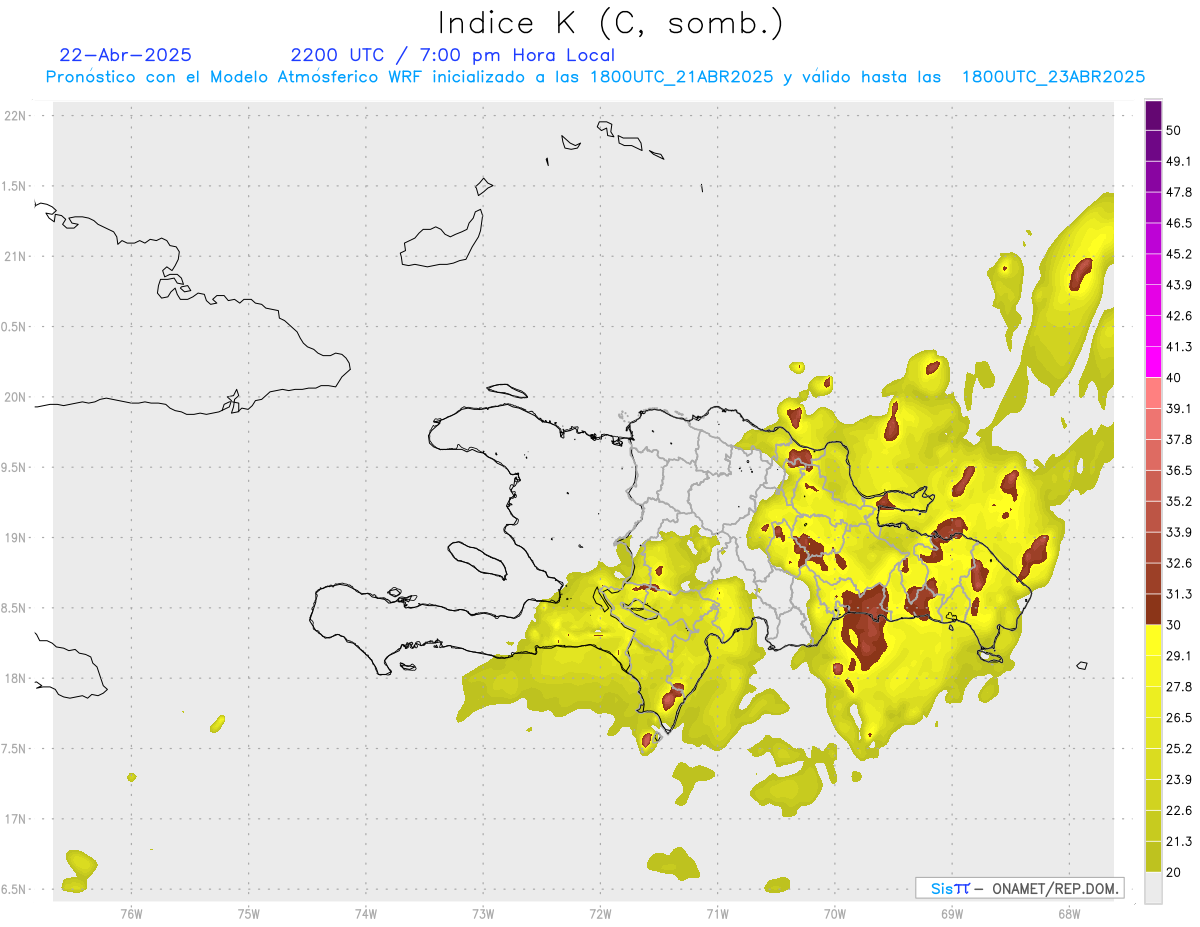
Task: Click the '72W' longitude axis label
Action: tap(600, 913)
